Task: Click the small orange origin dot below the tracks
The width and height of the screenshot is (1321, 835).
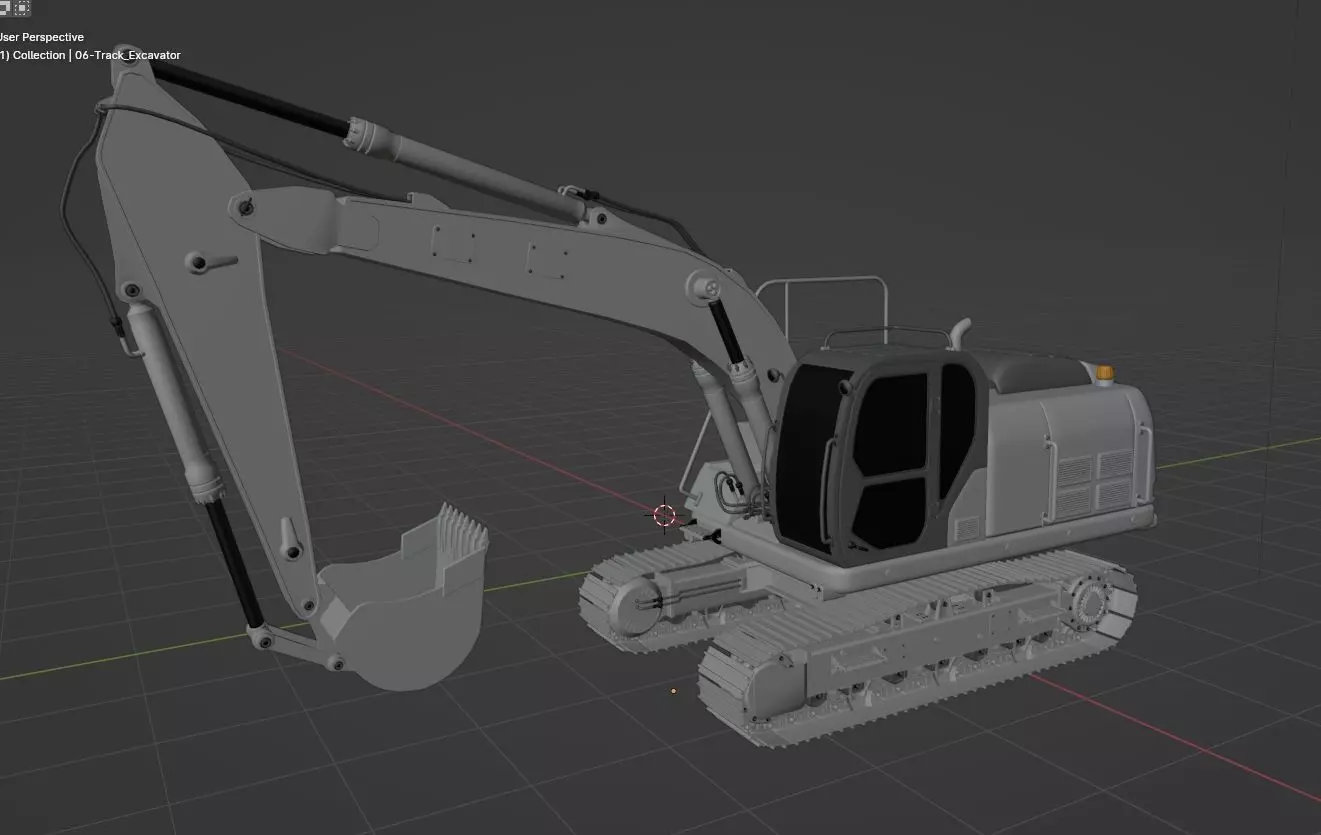Action: [x=673, y=690]
